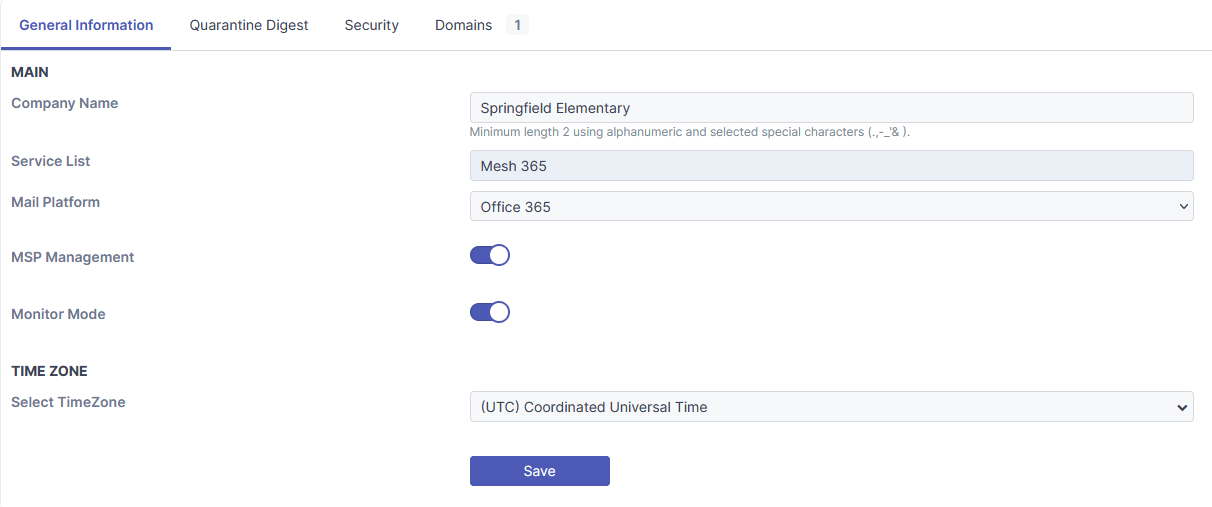Turn off the Monitor Mode switch
Viewport: 1212px width, 507px height.
click(x=490, y=312)
